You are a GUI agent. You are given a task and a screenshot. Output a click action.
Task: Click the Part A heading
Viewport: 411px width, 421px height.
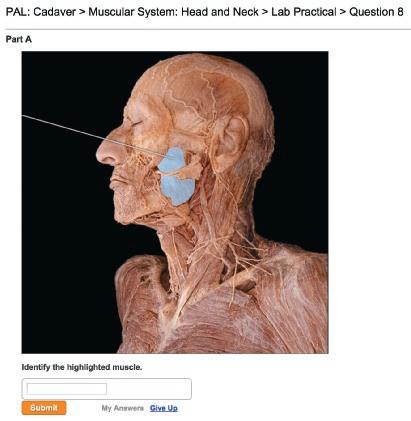(19, 39)
